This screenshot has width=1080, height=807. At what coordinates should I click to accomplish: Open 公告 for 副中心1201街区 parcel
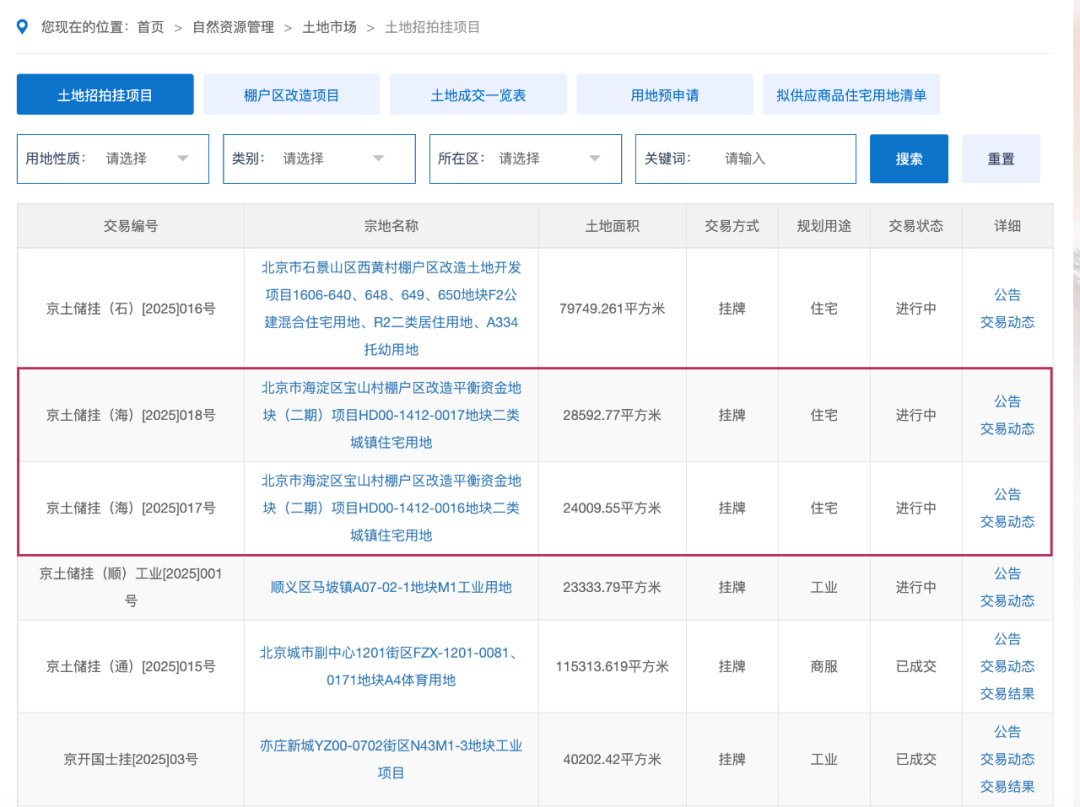[1007, 639]
